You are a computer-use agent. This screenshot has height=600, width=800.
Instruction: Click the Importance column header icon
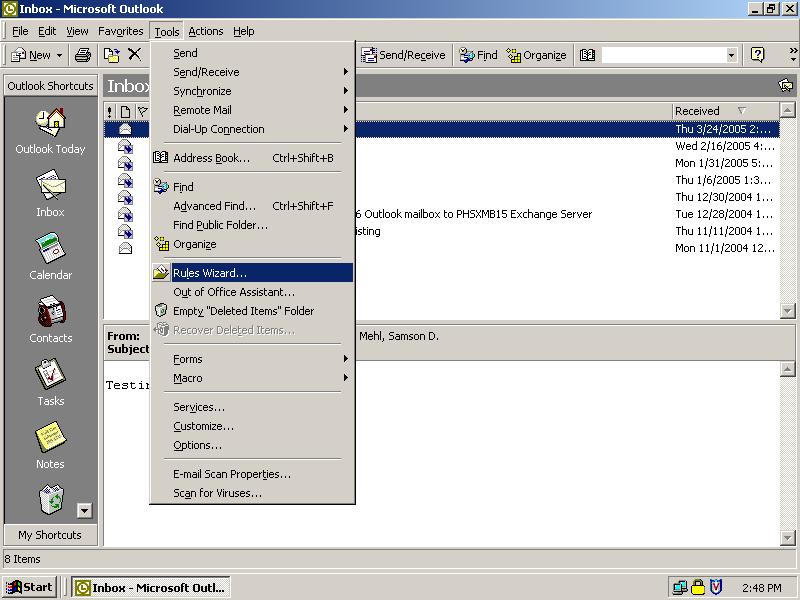coord(110,111)
